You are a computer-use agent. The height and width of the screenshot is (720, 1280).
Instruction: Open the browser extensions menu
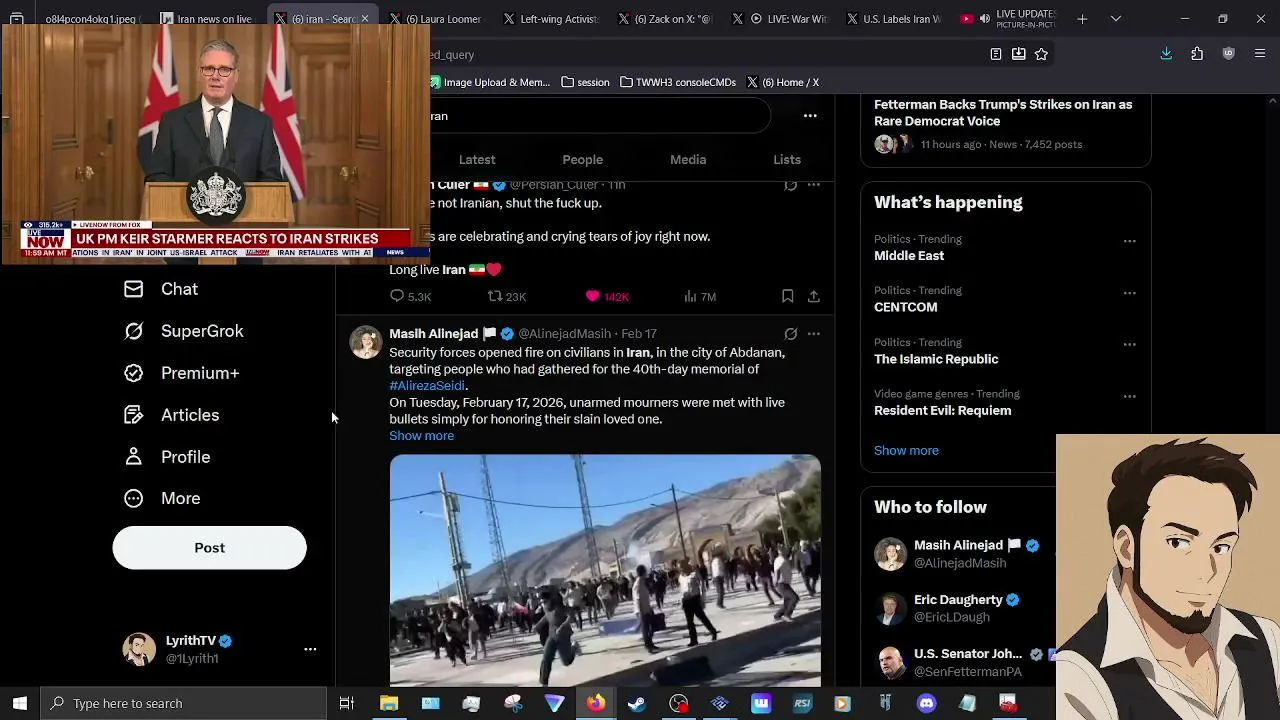pos(1197,54)
